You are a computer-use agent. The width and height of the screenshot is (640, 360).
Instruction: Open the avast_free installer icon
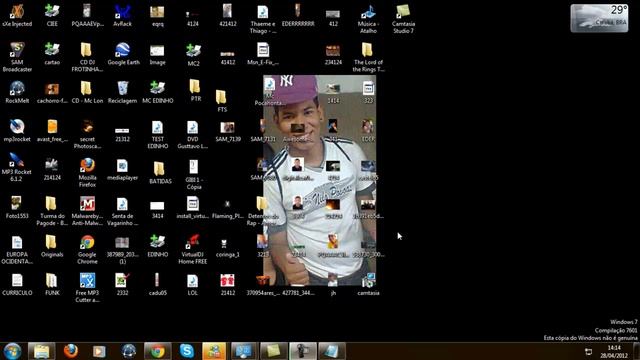click(52, 131)
